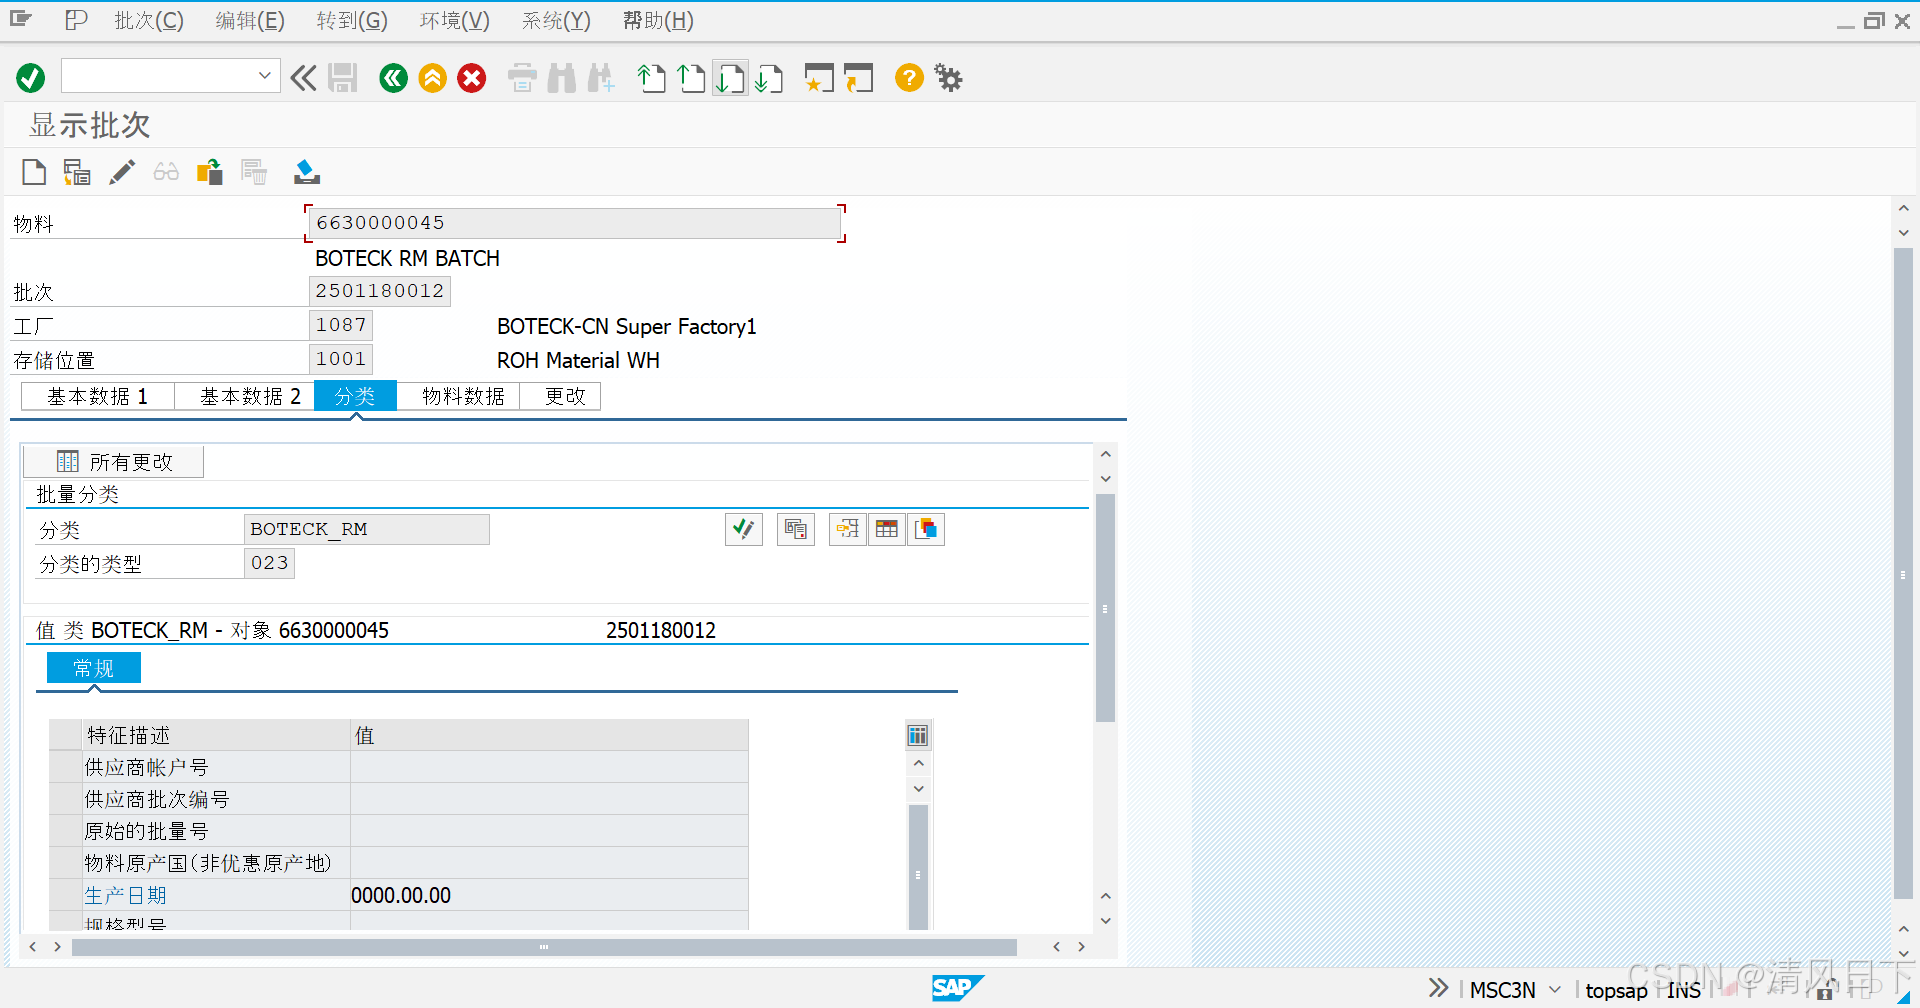Click the document overview classification icon
This screenshot has width=1920, height=1008.
(x=796, y=529)
